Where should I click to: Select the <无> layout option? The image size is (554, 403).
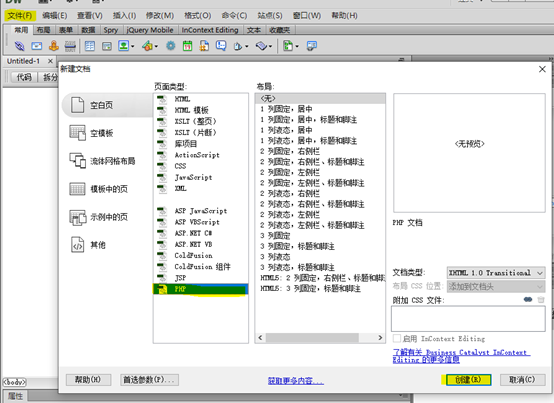[320, 99]
